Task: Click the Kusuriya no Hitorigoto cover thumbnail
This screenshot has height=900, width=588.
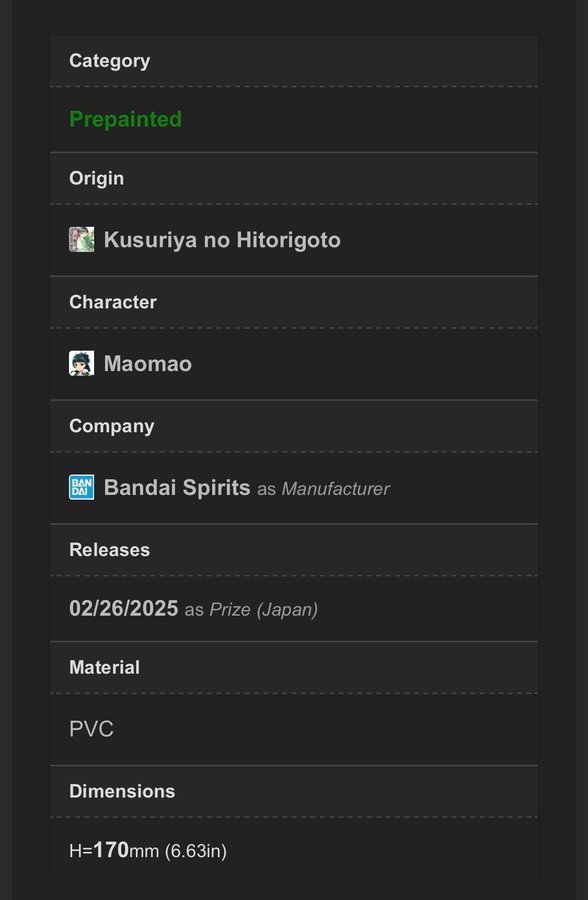Action: [x=82, y=239]
